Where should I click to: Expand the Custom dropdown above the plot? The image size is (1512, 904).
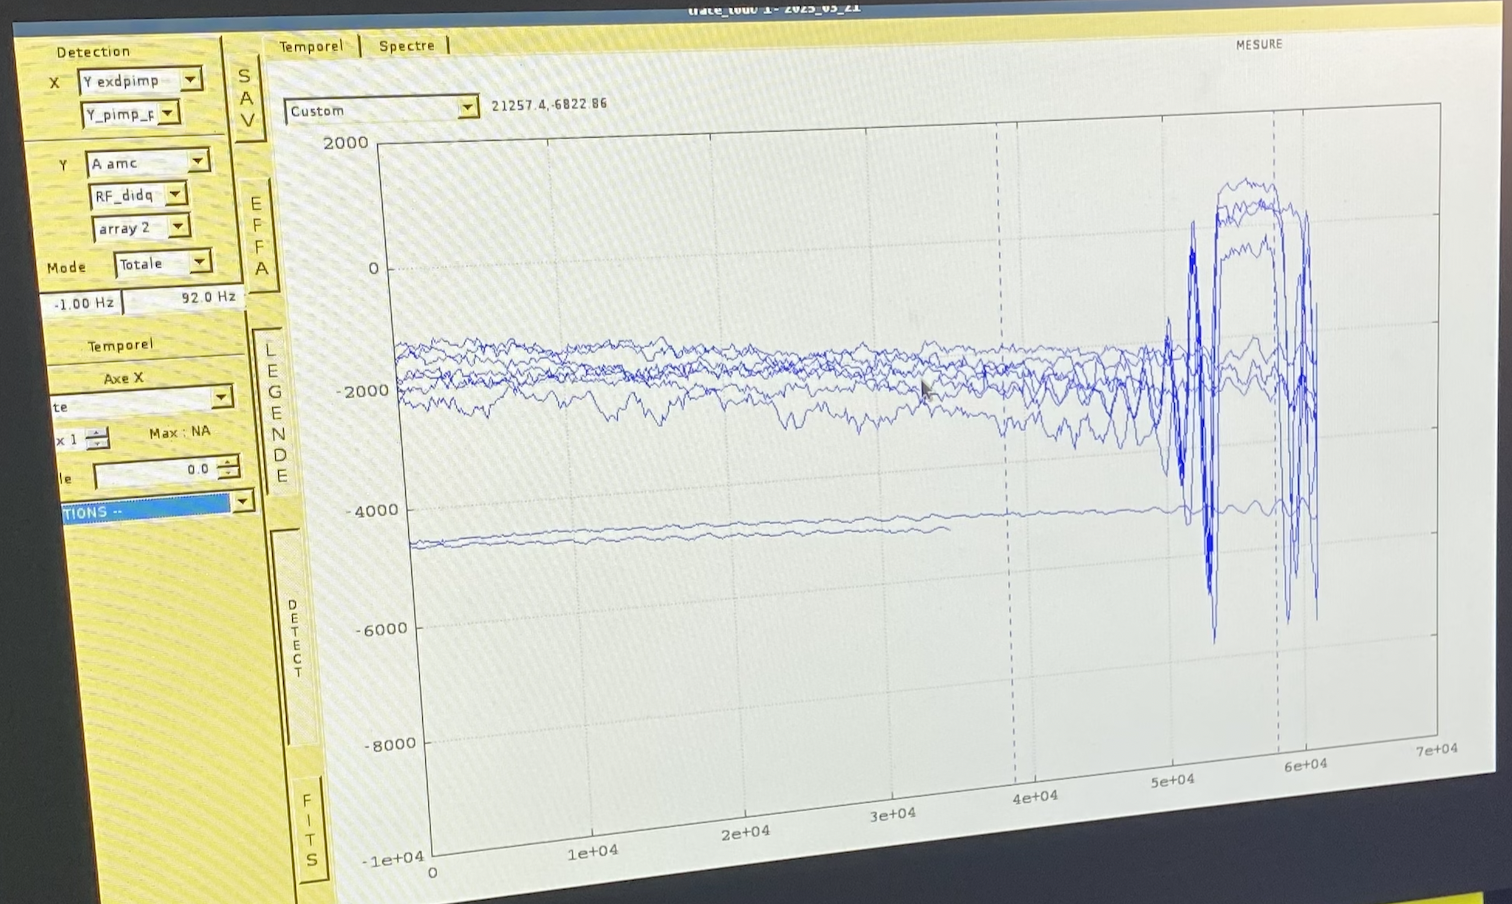[x=467, y=108]
